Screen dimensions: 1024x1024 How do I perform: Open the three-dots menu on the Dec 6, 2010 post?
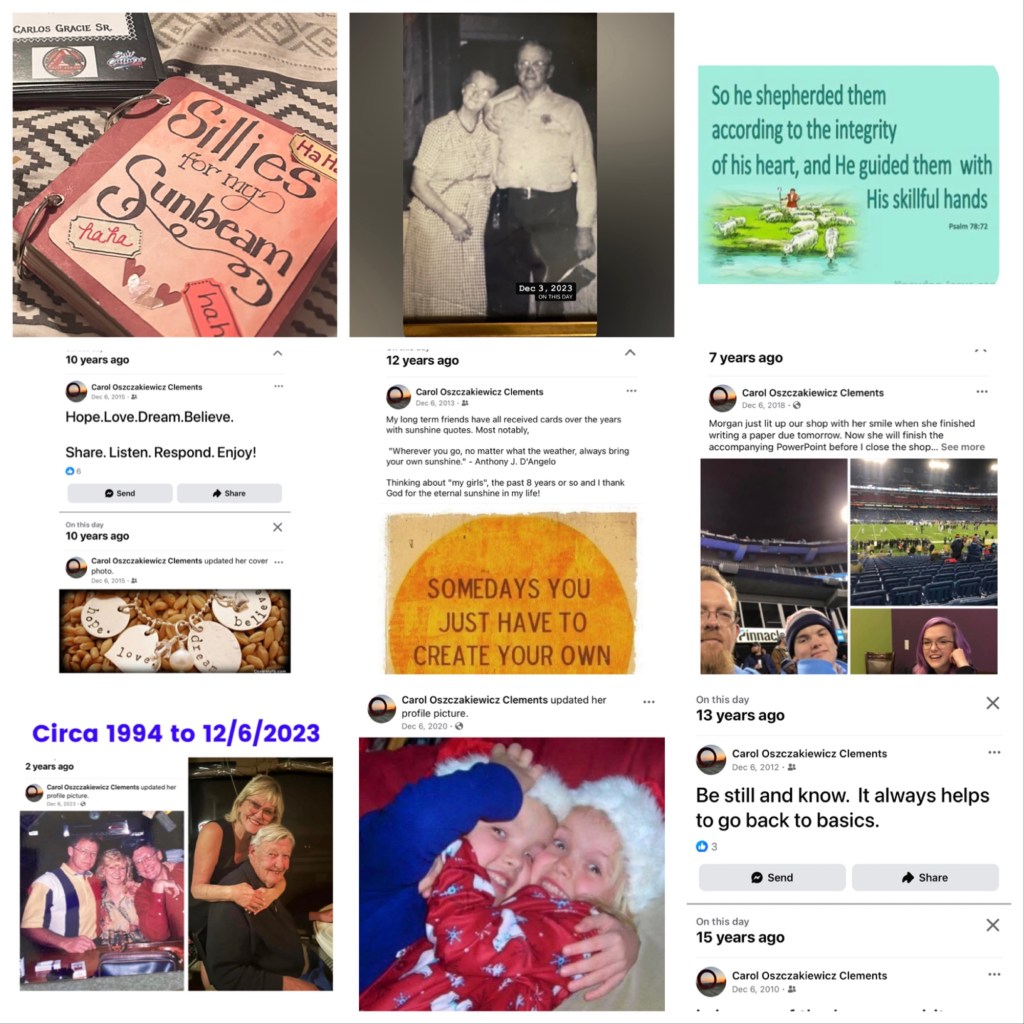(994, 974)
